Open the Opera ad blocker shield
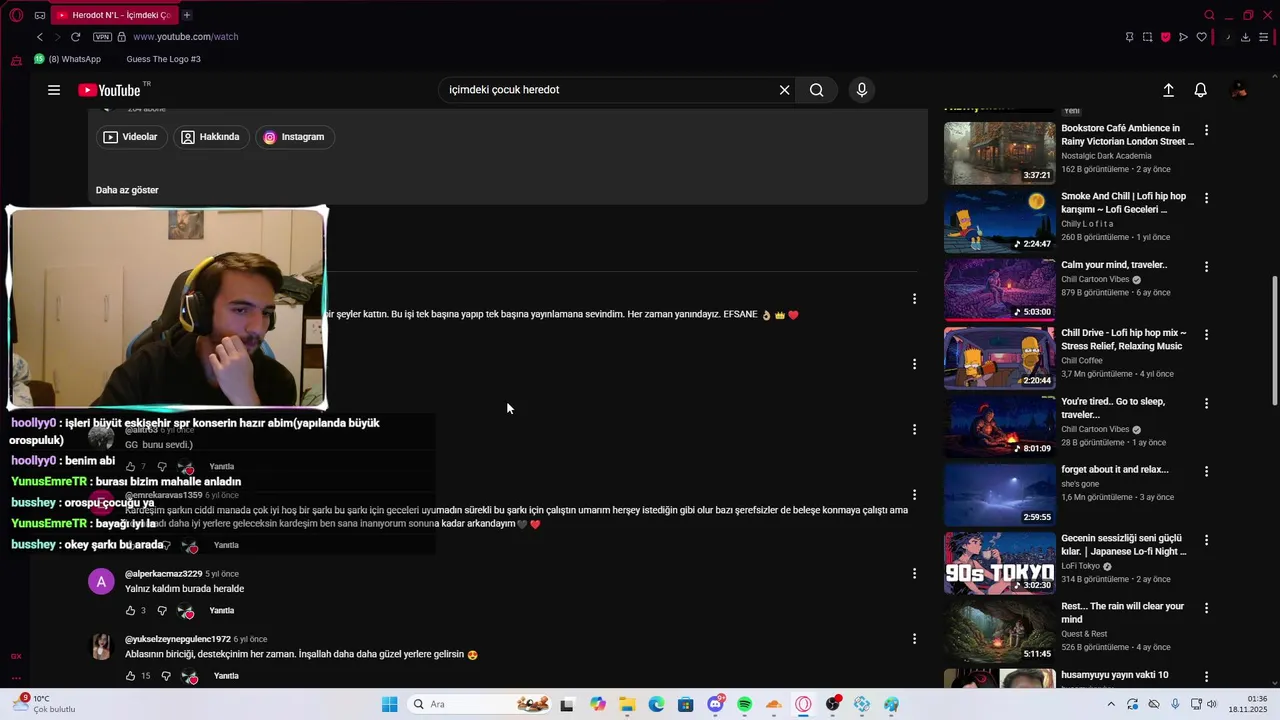This screenshot has width=1280, height=720. pyautogui.click(x=1165, y=37)
